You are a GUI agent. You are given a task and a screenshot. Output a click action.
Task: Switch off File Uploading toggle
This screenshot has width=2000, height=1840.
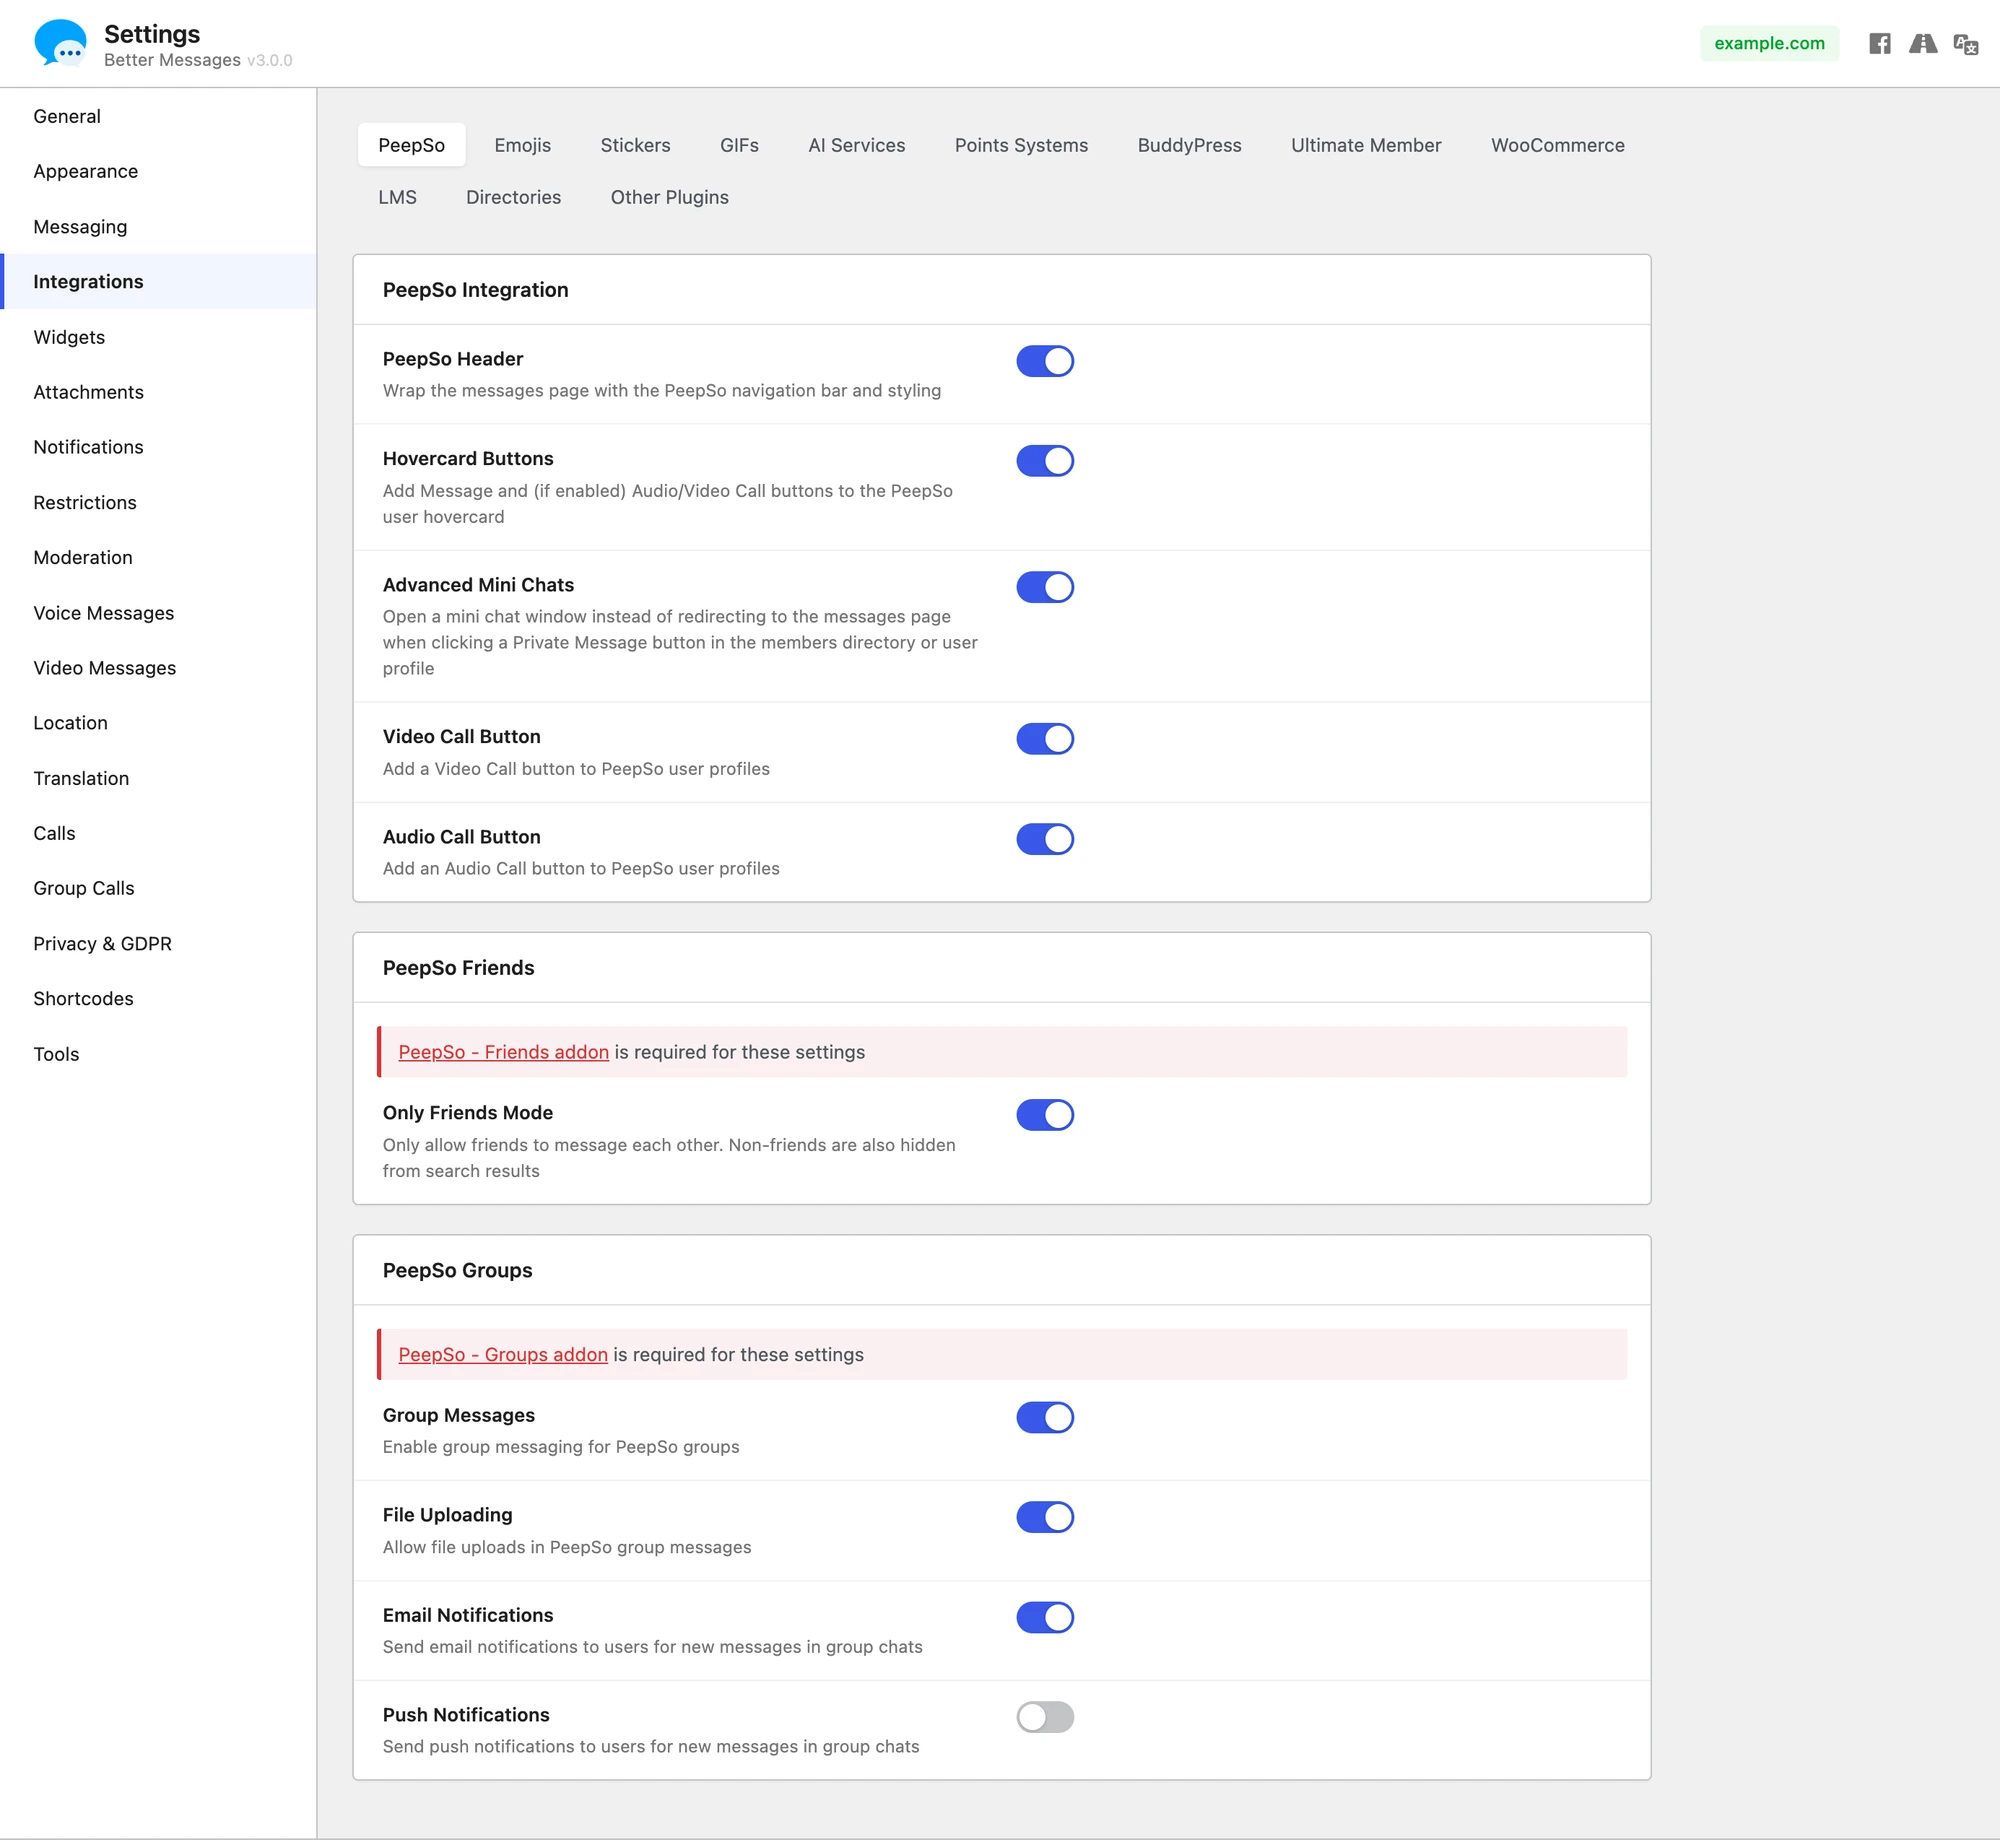tap(1045, 1517)
